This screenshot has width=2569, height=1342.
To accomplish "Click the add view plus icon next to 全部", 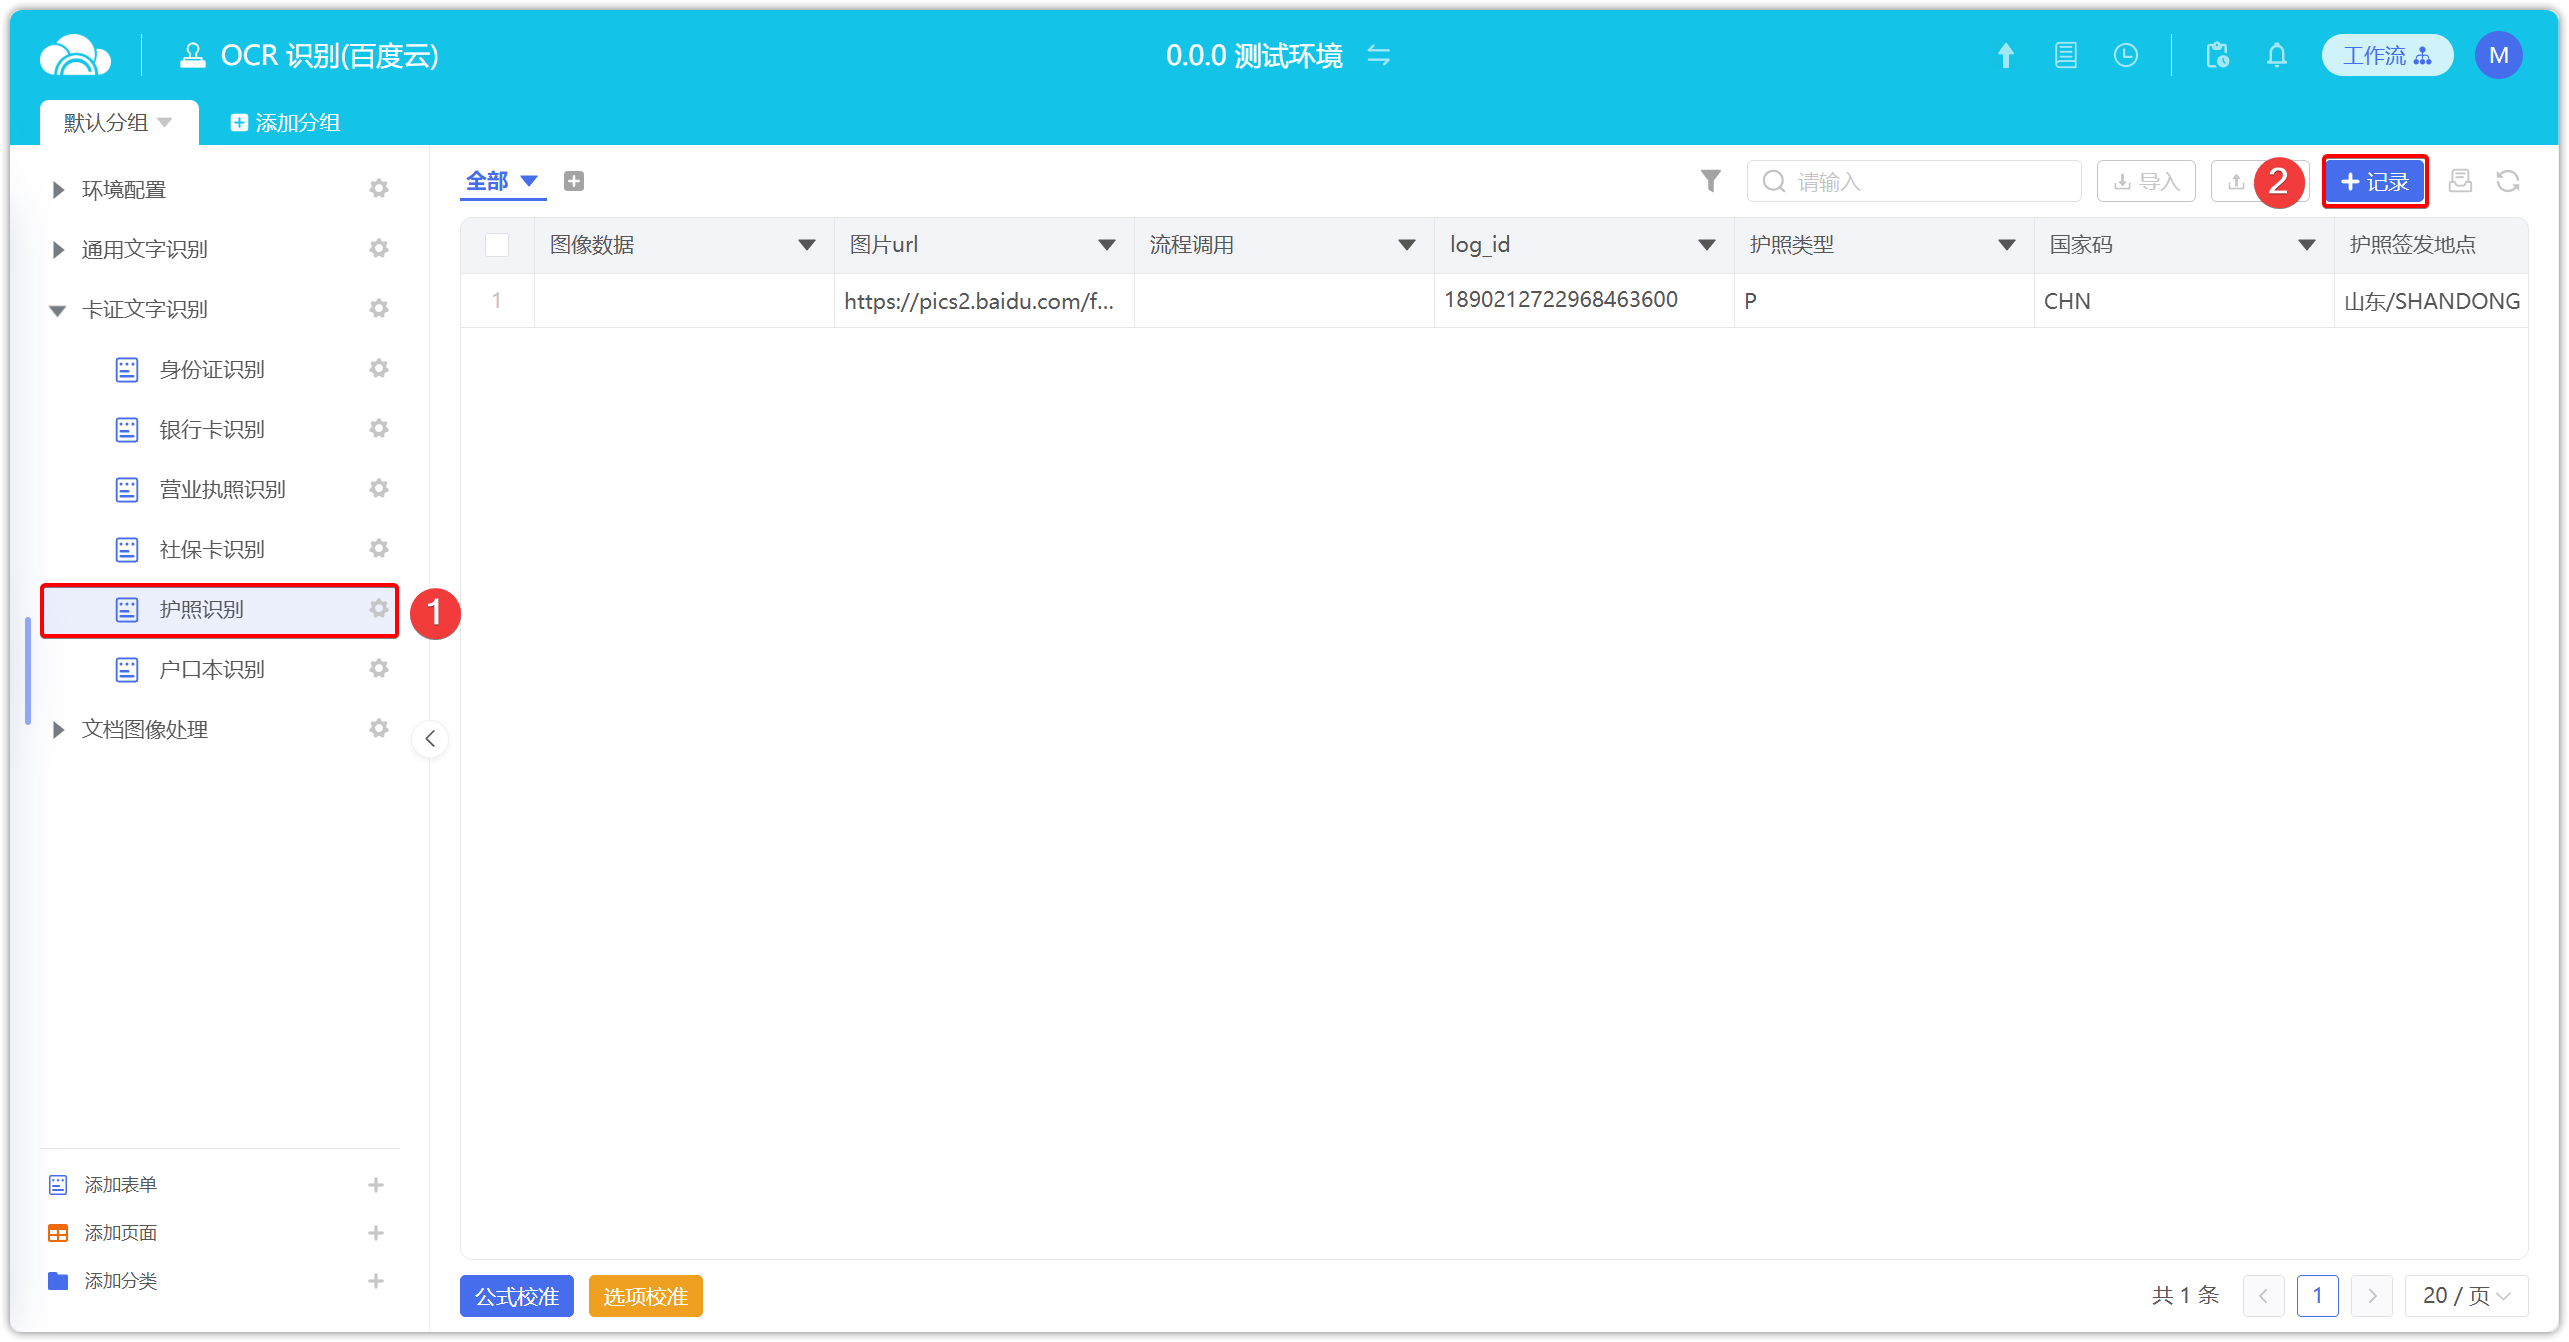I will point(574,181).
